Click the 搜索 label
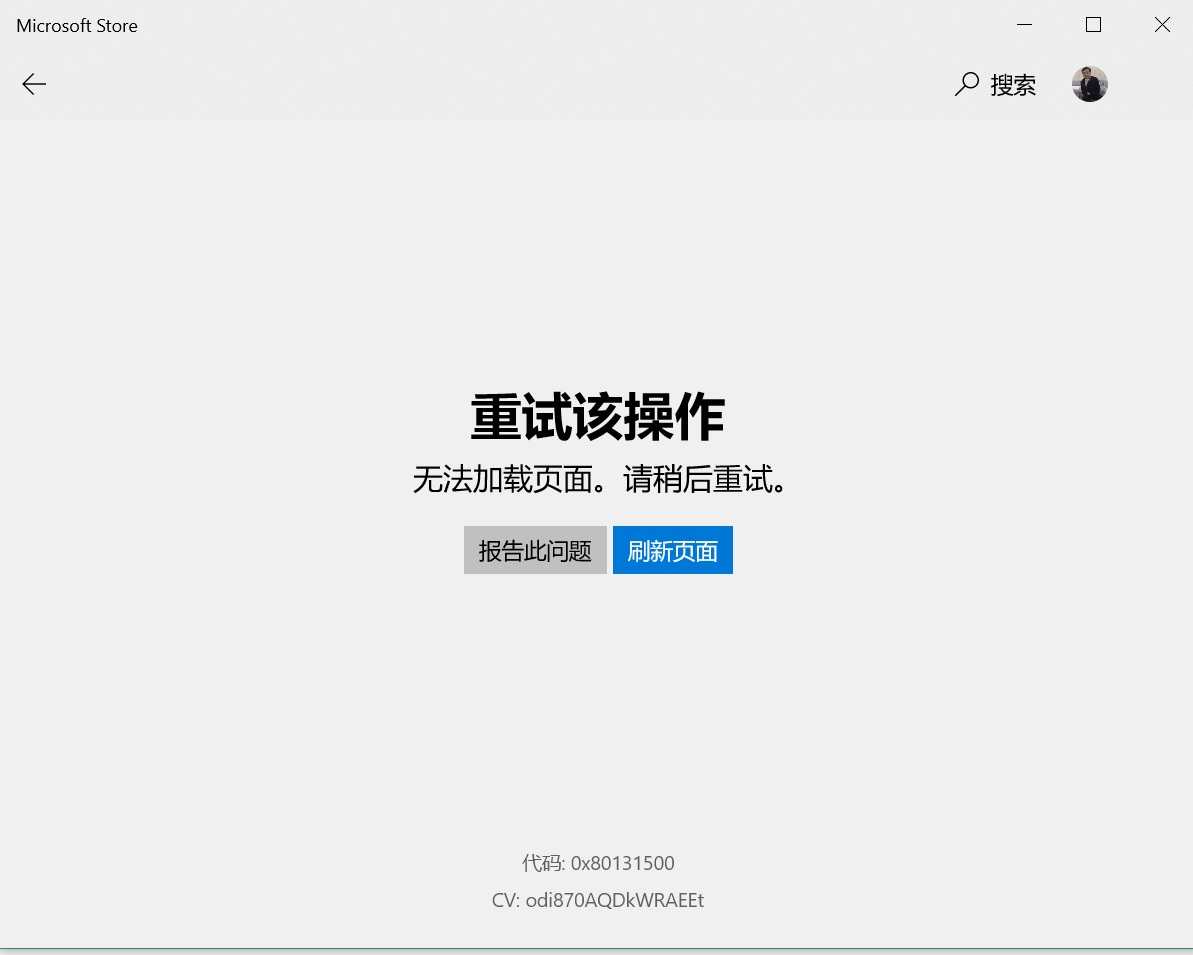The height and width of the screenshot is (955, 1193). tap(1013, 84)
